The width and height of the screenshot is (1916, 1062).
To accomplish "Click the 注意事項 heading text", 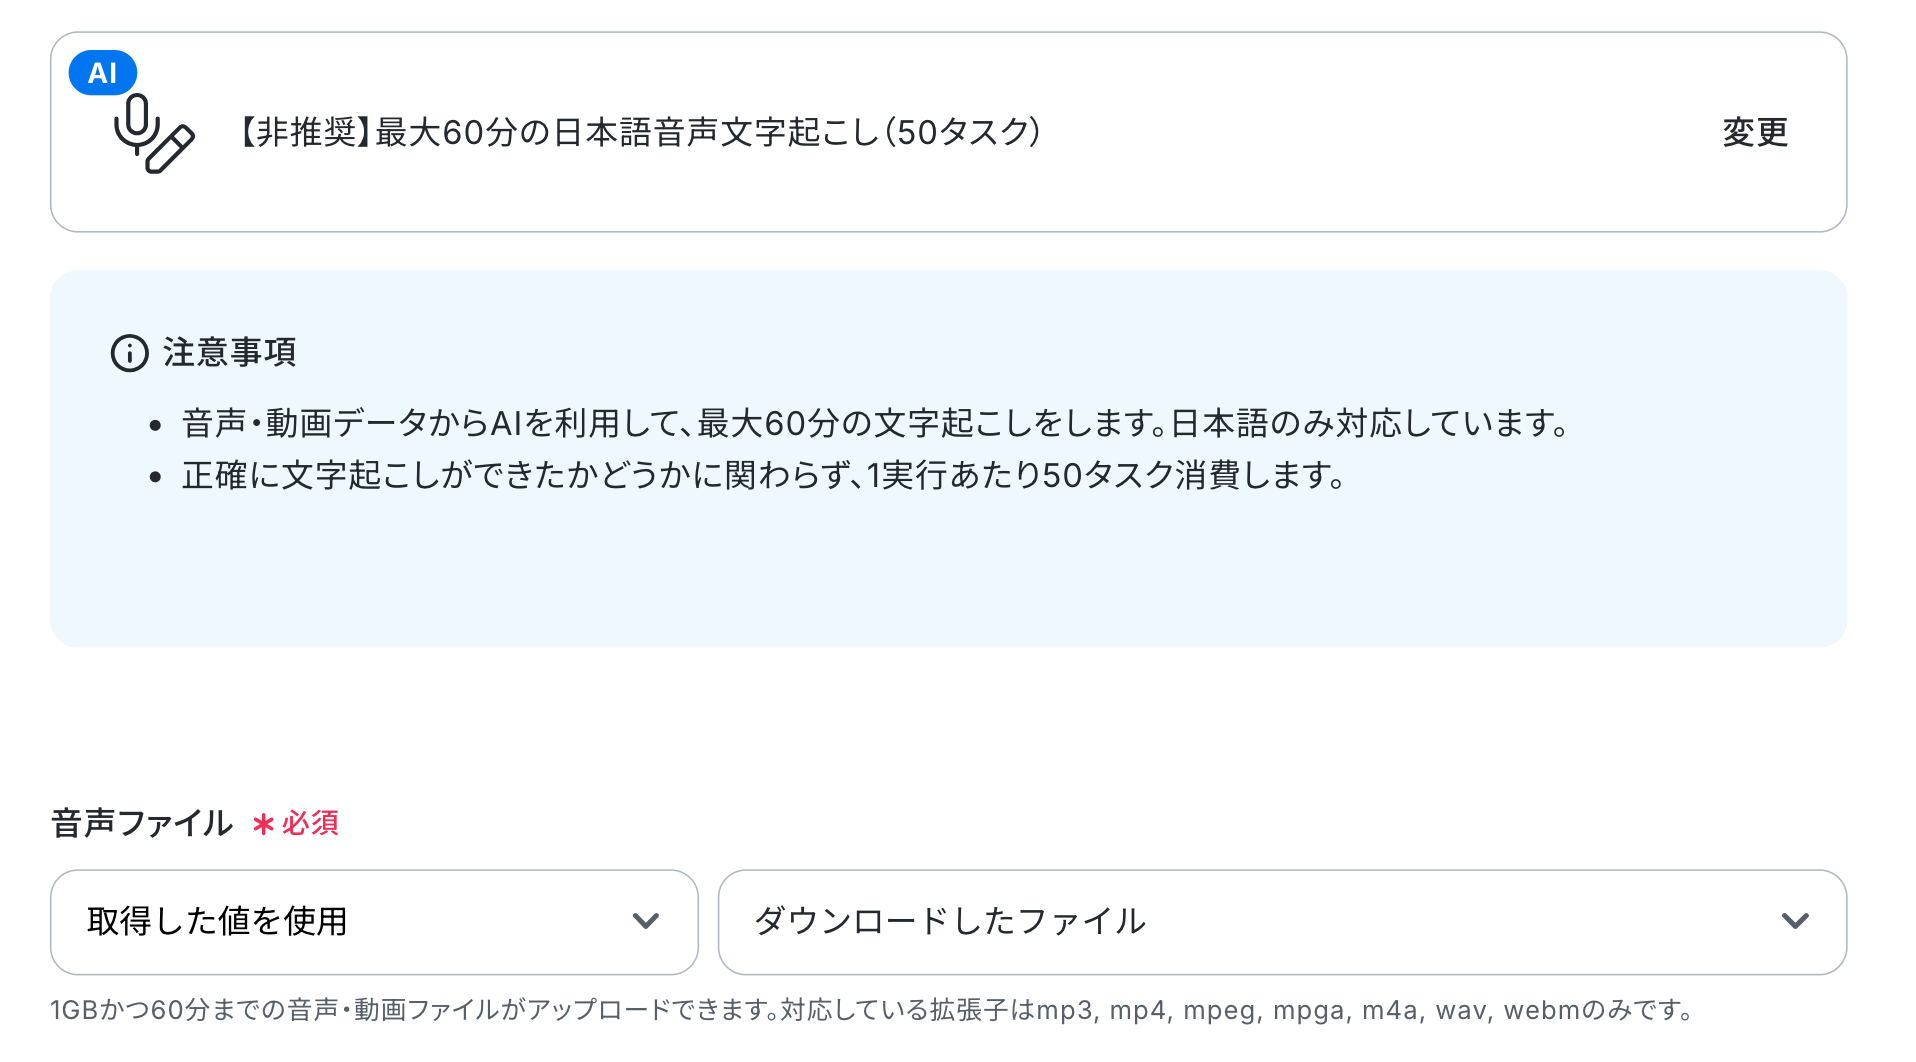I will click(230, 353).
